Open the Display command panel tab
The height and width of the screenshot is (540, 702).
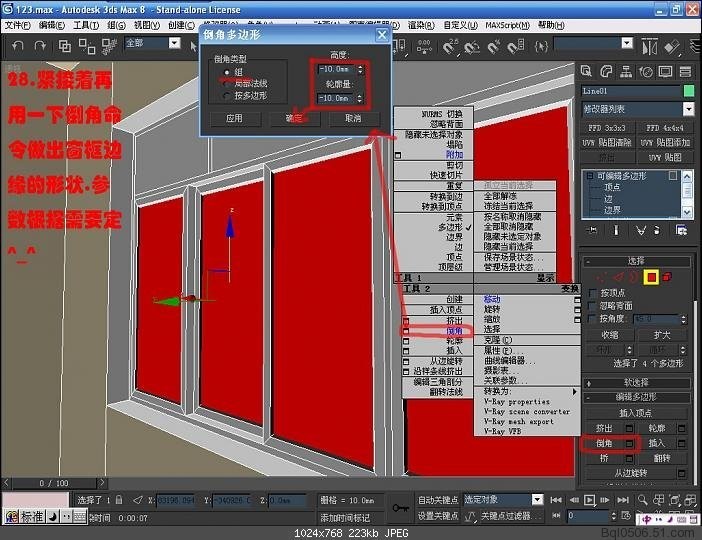[x=665, y=71]
